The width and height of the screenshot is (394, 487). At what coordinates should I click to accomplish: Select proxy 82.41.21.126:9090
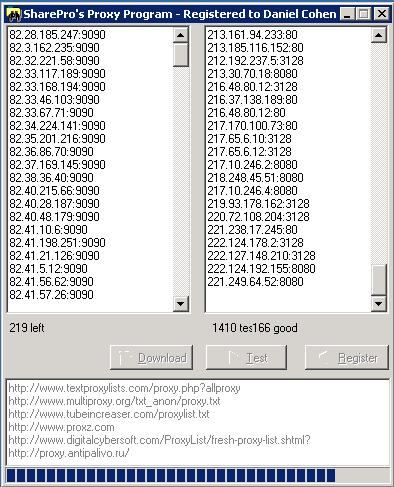(54, 256)
